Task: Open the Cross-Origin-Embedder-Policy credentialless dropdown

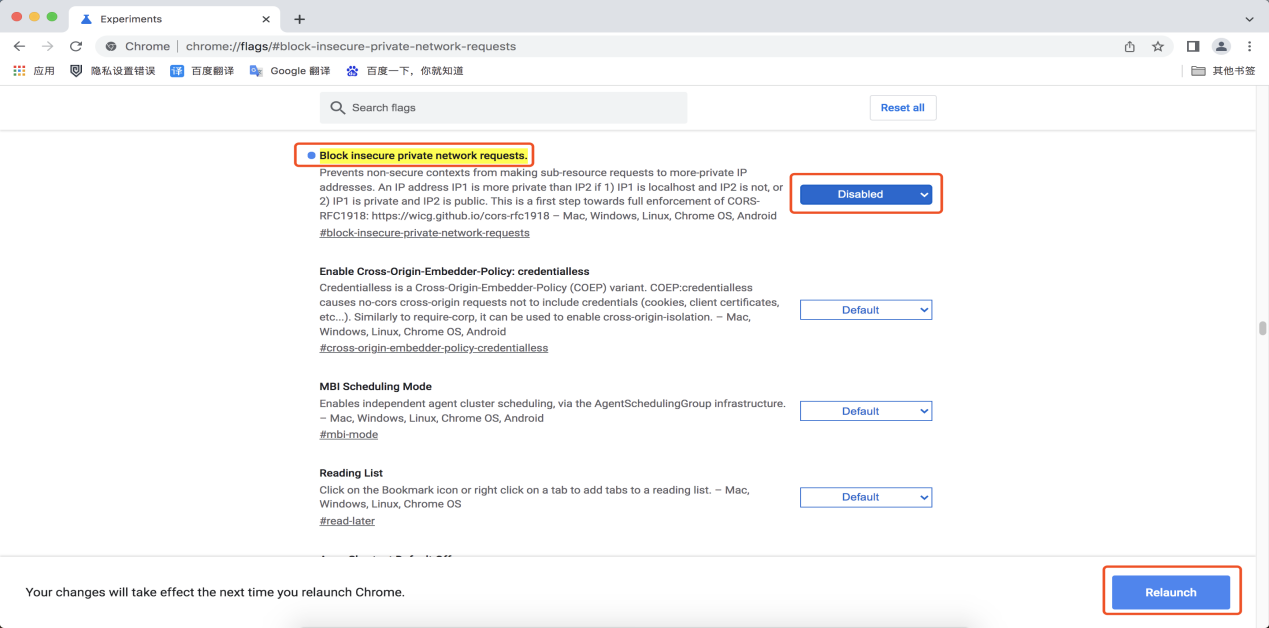Action: (x=866, y=310)
